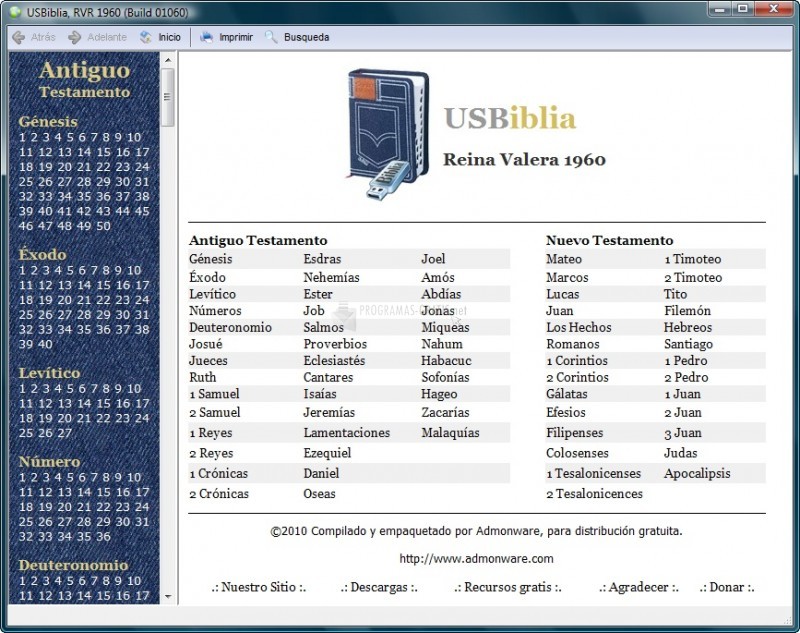Screen dimensions: 800x633
Task: Open the book of Oseas
Action: click(x=319, y=494)
